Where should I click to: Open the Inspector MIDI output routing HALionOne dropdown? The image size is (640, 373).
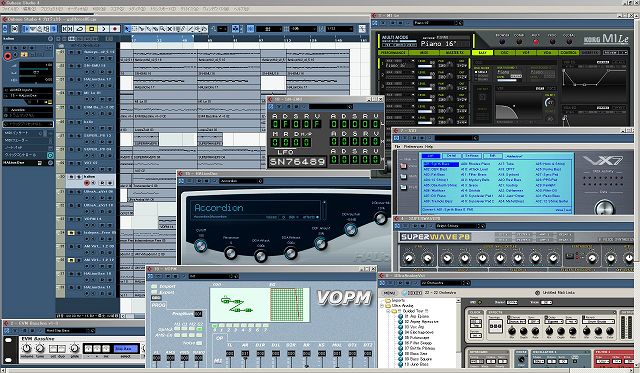pyautogui.click(x=28, y=95)
